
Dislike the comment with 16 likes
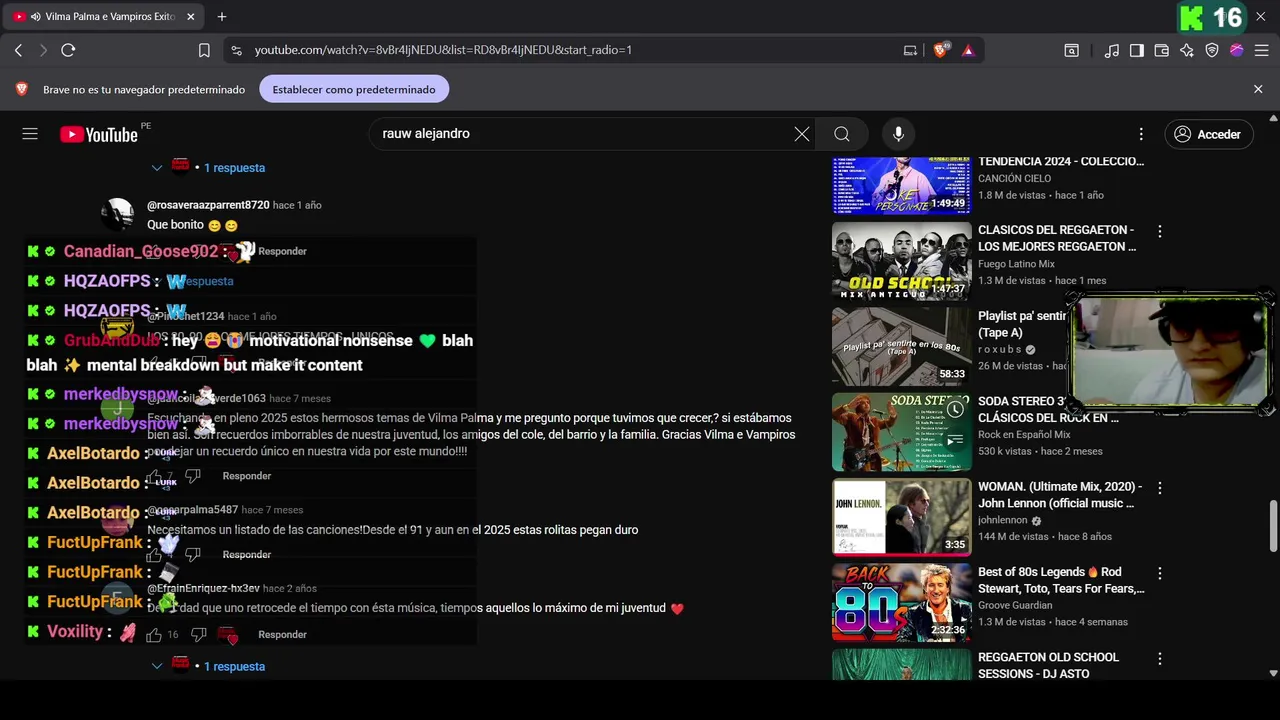tap(198, 635)
